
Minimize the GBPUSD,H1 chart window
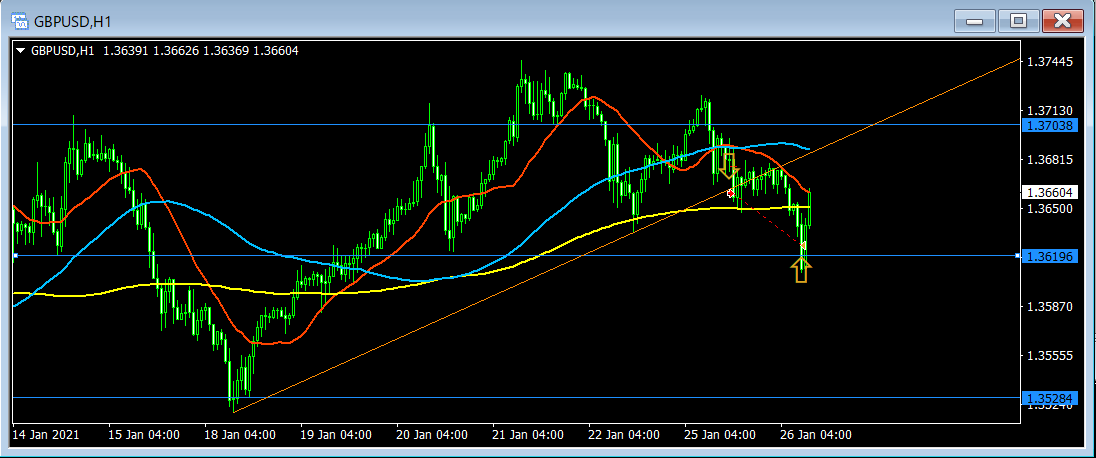[974, 21]
